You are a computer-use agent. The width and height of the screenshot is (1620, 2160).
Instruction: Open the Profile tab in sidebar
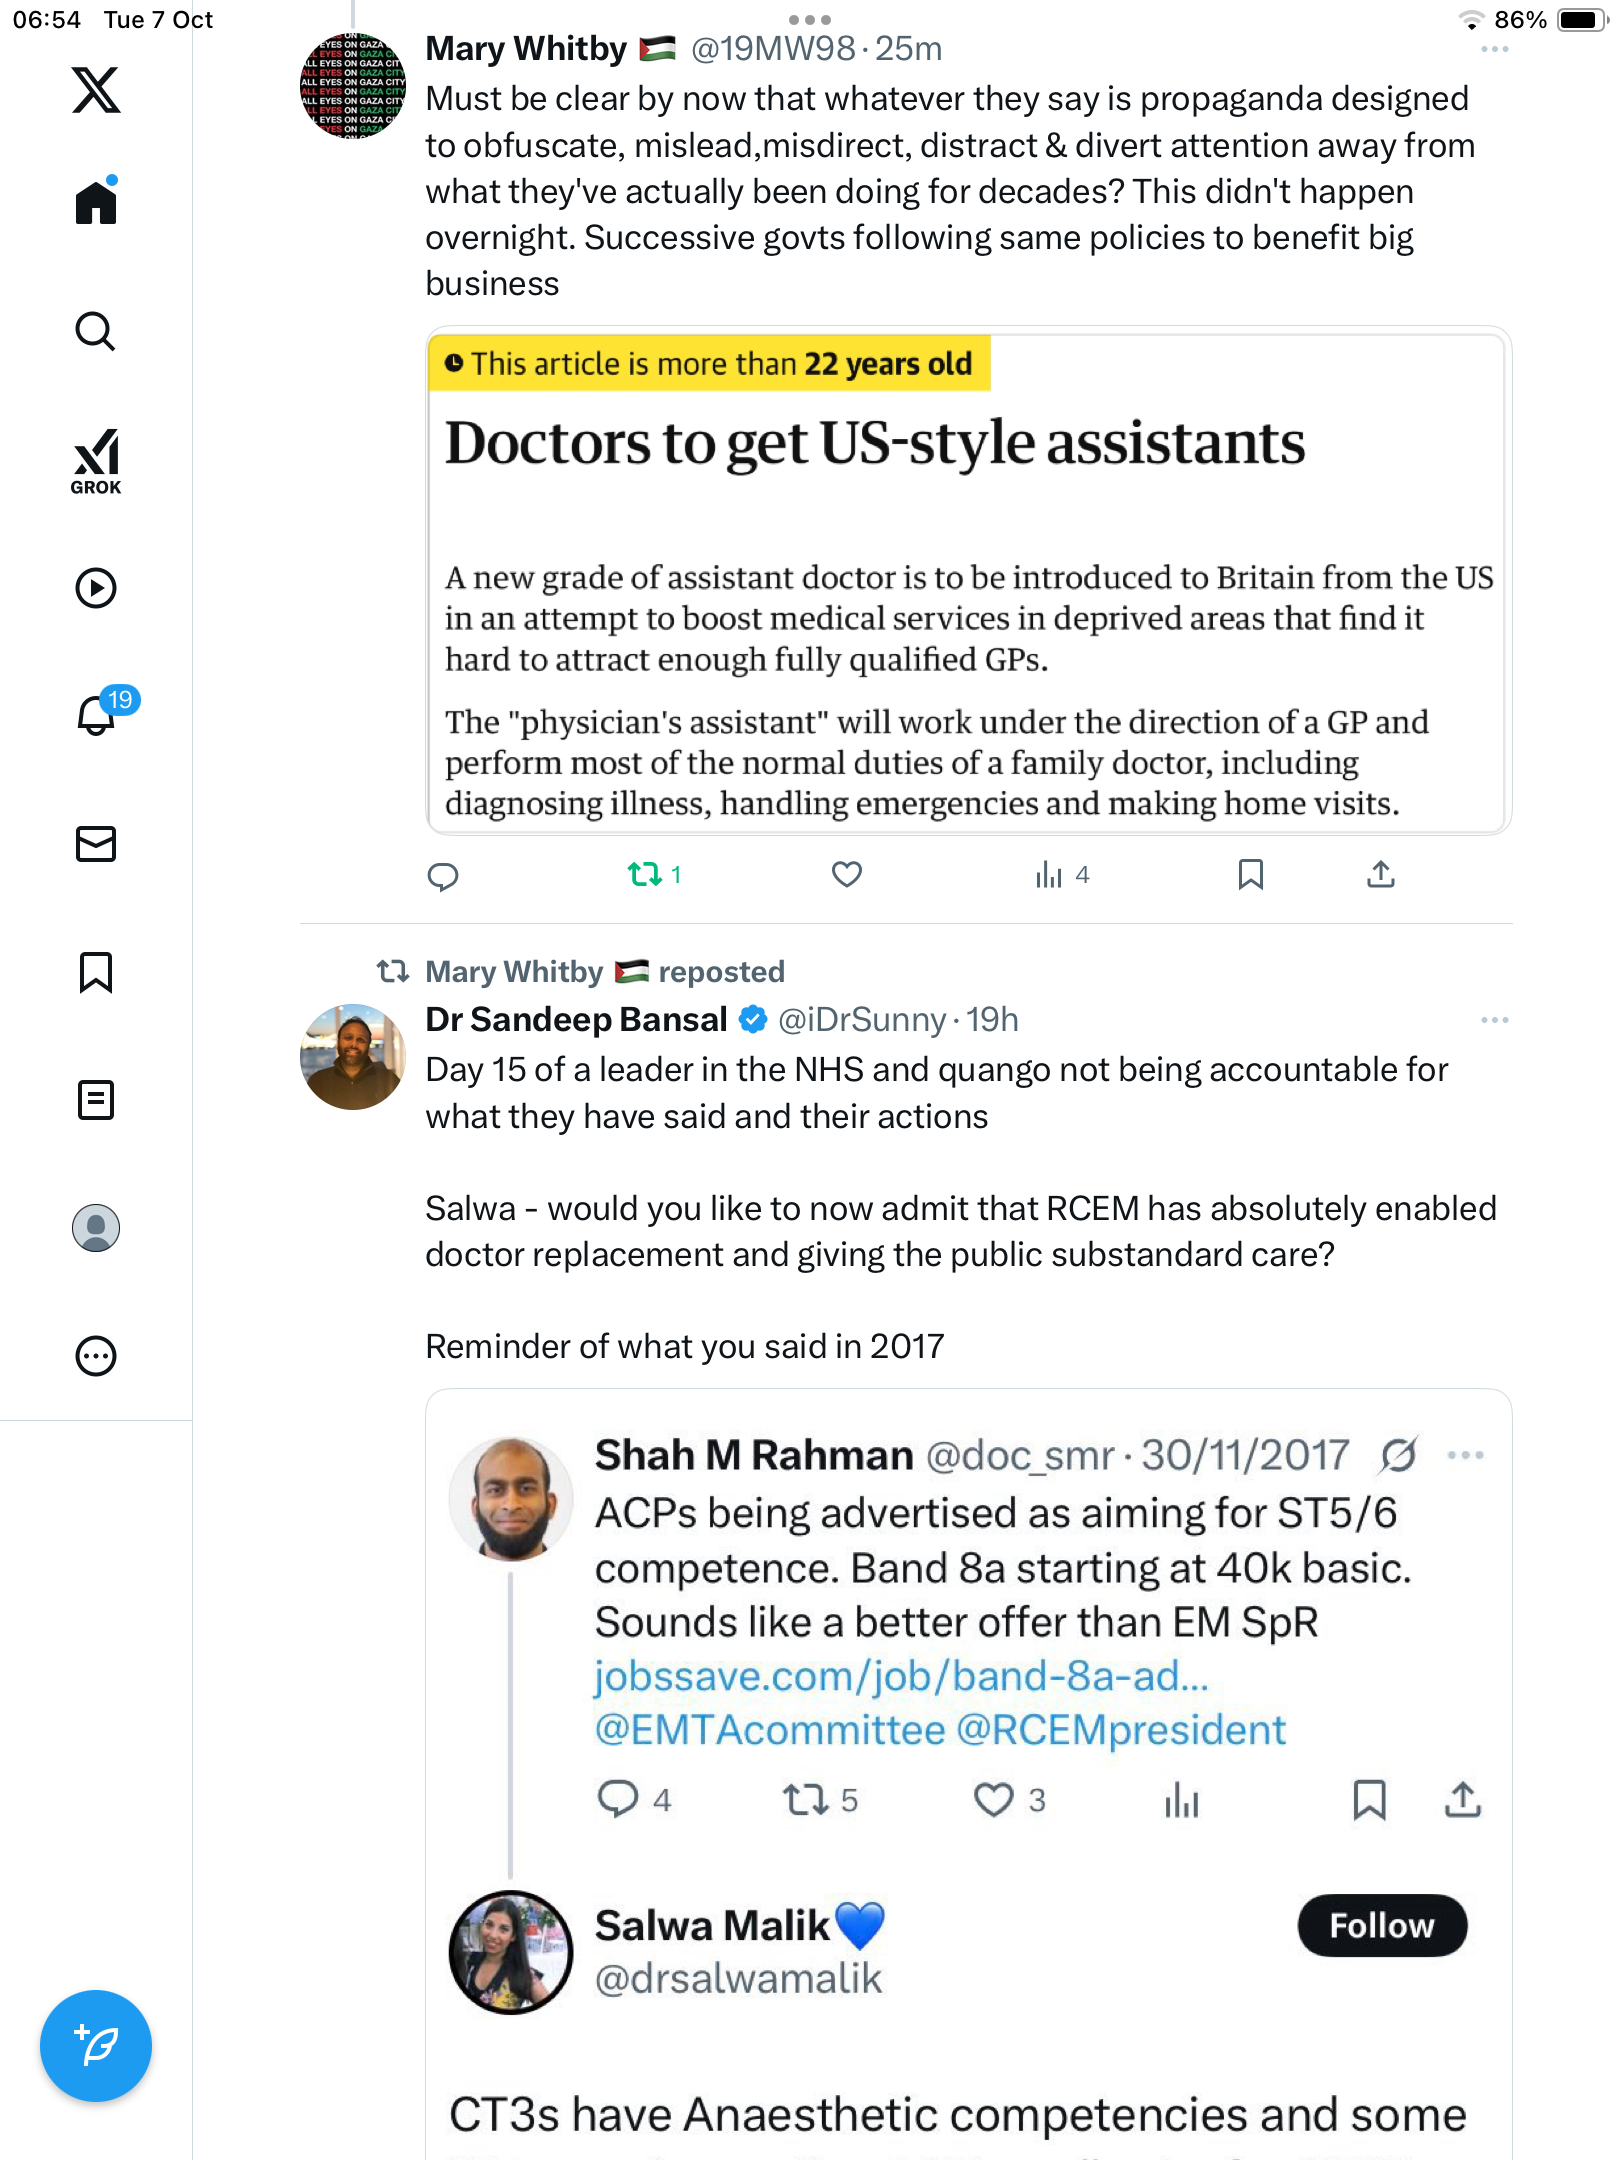[x=96, y=1228]
